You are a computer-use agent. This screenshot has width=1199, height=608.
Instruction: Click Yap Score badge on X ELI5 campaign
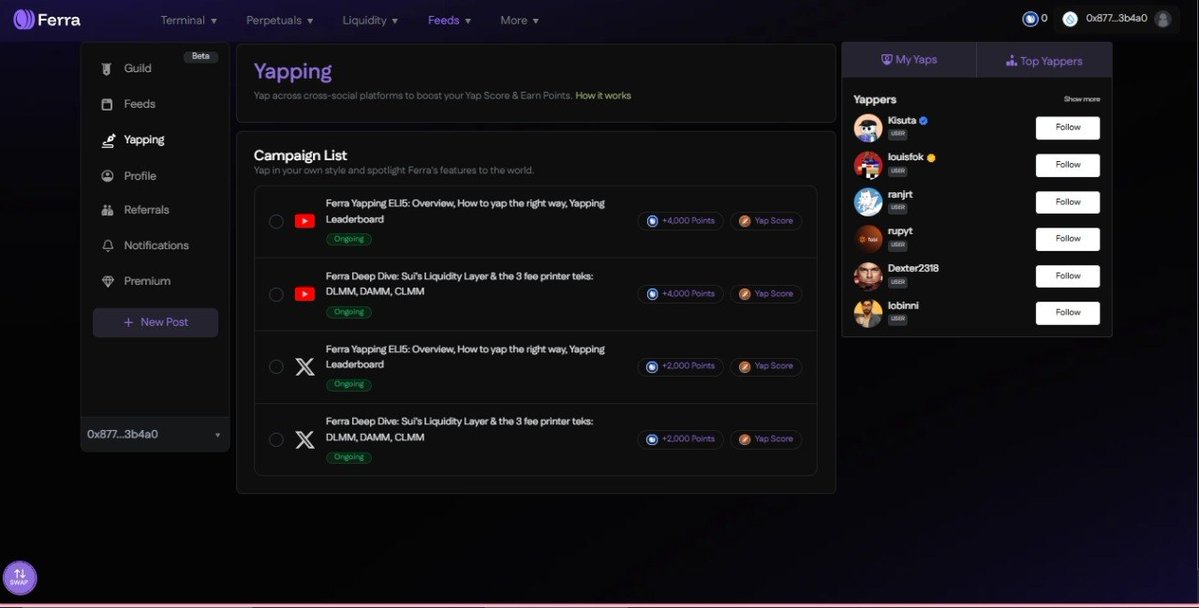click(765, 366)
